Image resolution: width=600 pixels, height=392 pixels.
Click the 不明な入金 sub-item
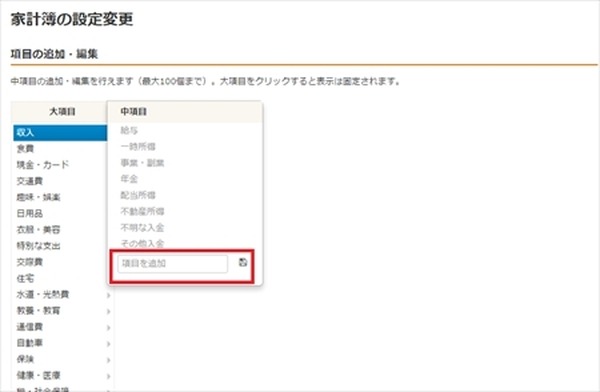tap(142, 228)
